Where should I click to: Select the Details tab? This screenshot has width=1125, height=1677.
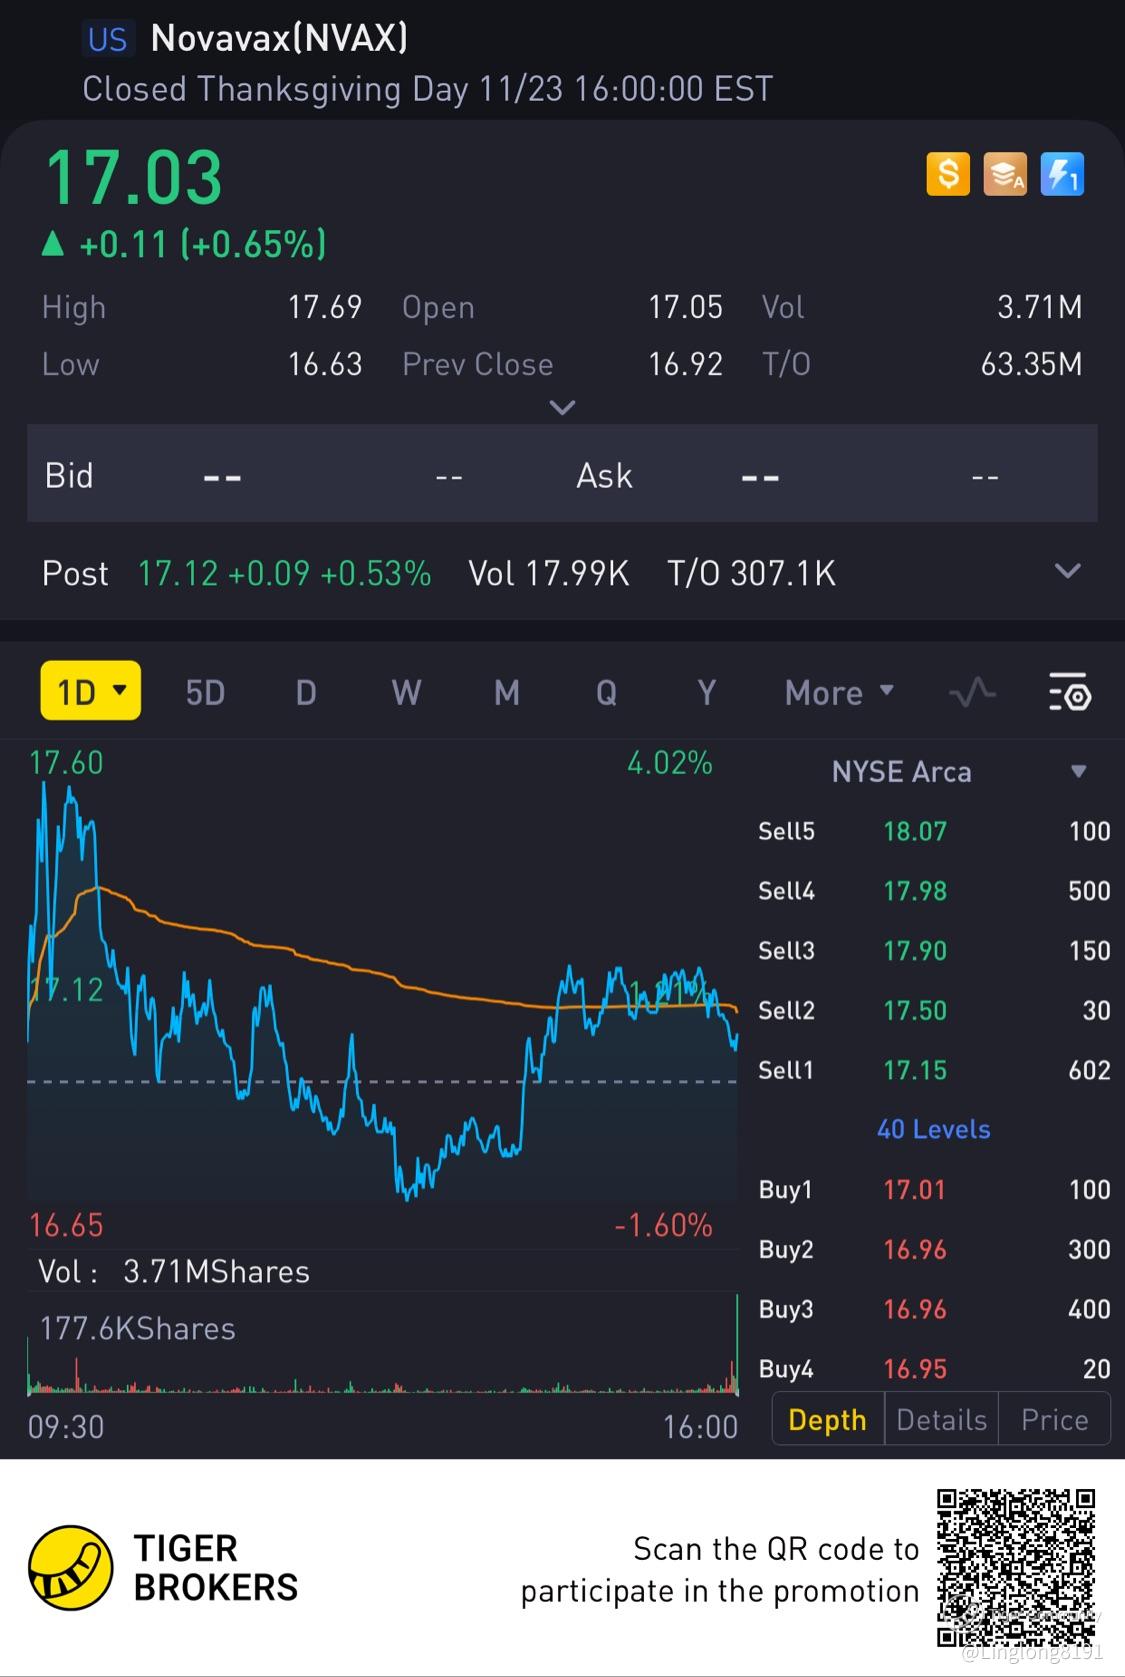(941, 1419)
